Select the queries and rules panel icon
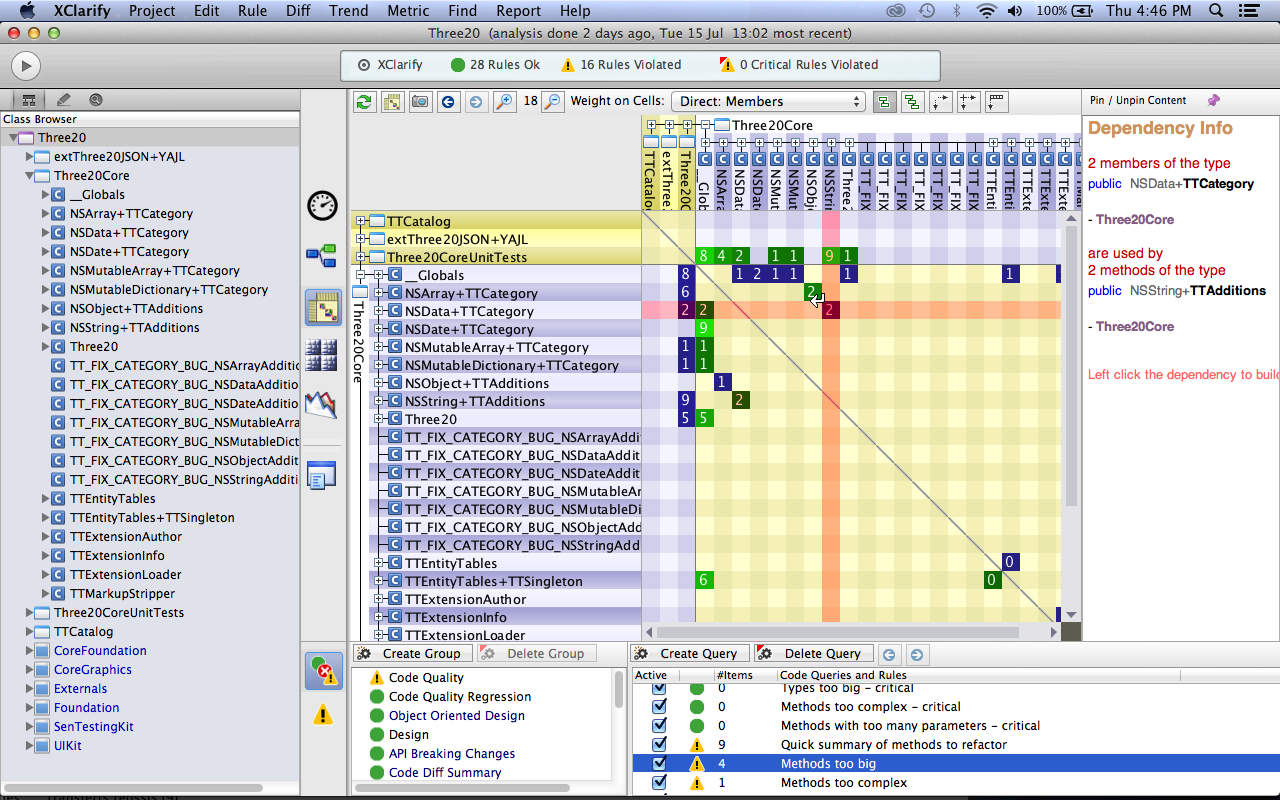The height and width of the screenshot is (800, 1280). (x=323, y=671)
